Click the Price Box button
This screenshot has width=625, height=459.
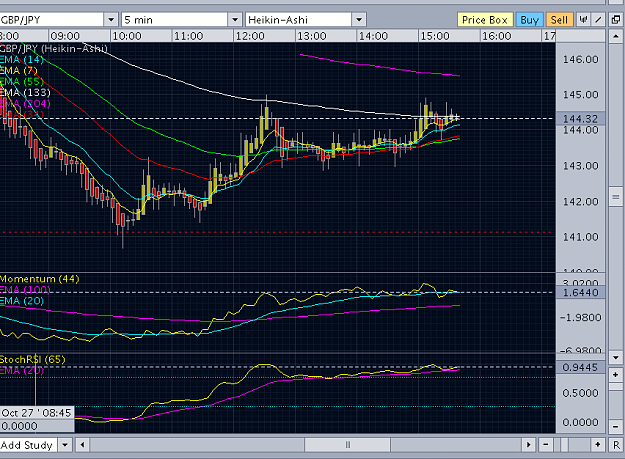(x=484, y=20)
